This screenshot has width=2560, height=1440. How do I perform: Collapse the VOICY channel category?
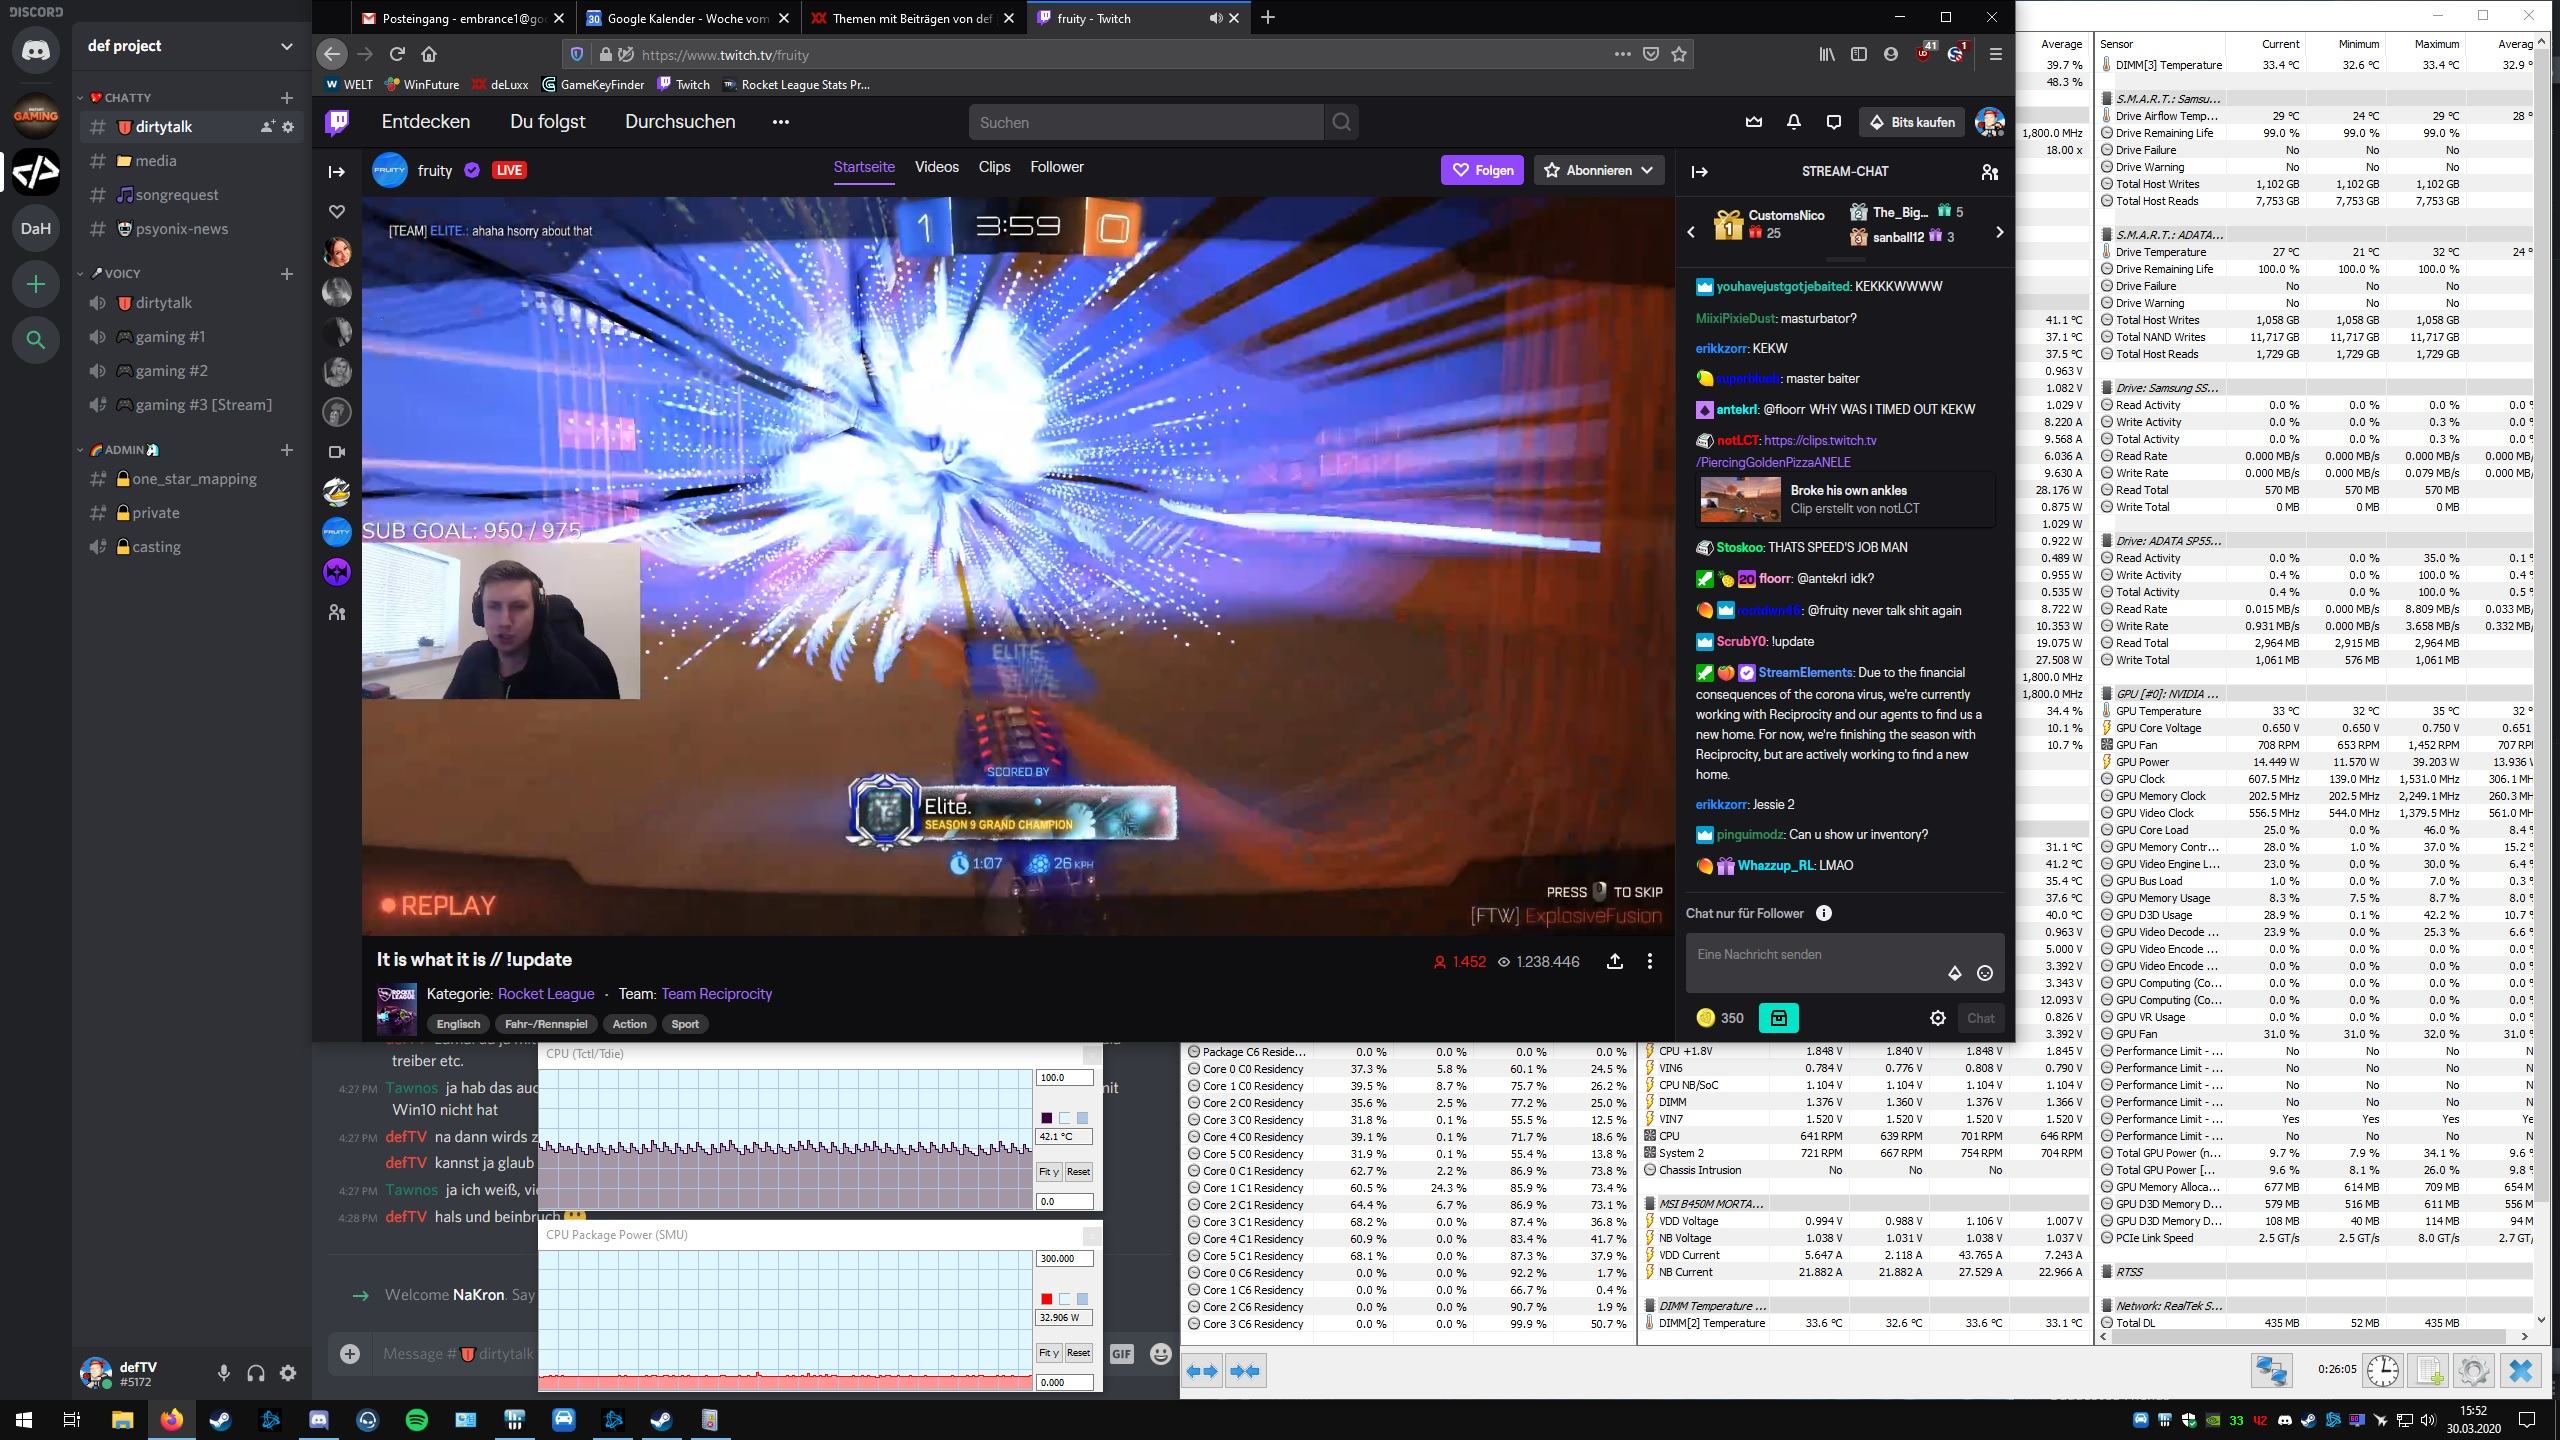click(x=122, y=273)
